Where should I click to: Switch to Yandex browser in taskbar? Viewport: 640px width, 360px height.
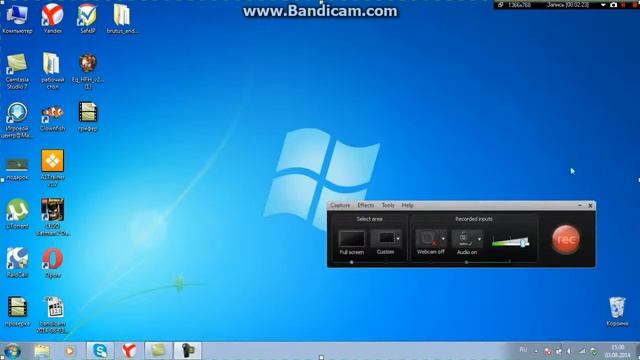tap(129, 351)
